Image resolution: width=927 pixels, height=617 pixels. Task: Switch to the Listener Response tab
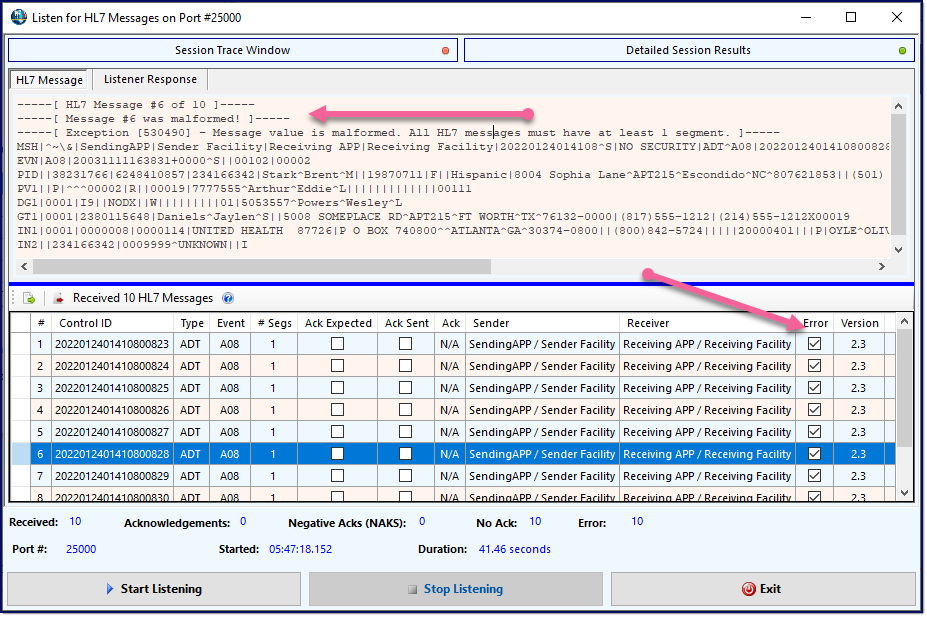click(150, 79)
